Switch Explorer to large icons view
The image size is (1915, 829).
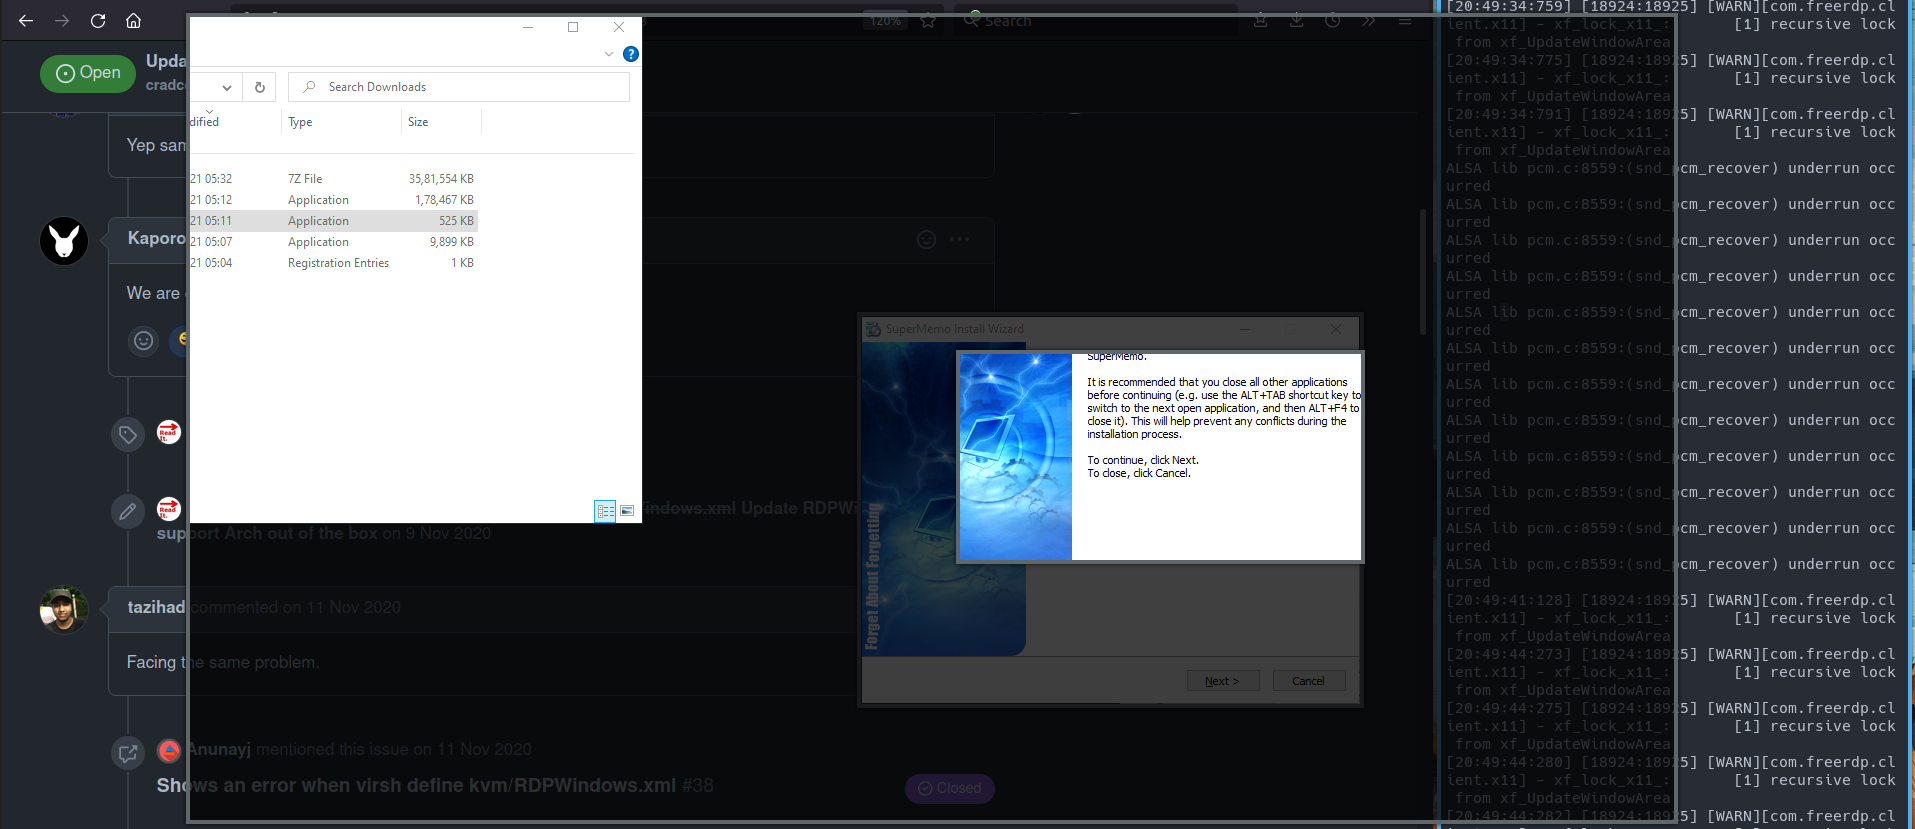coord(627,511)
